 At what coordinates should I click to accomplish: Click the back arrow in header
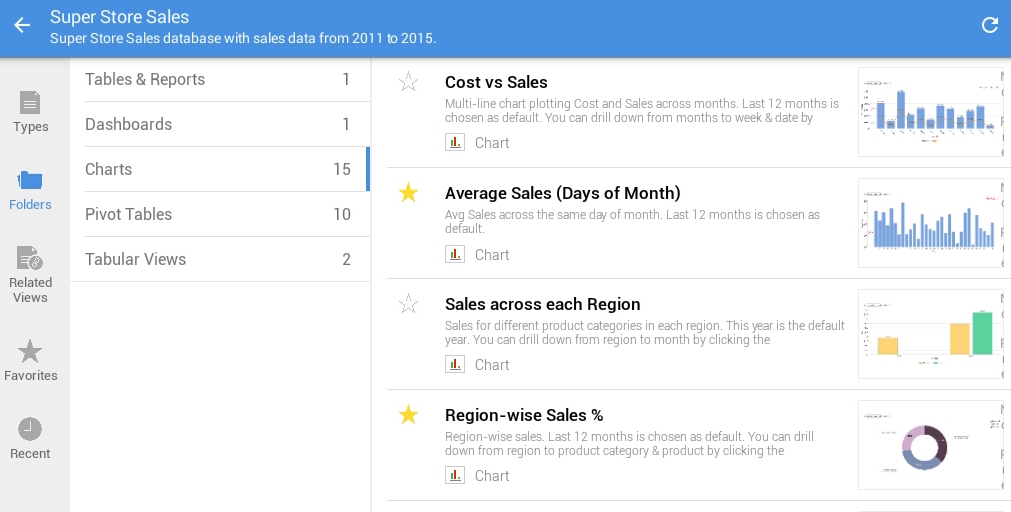pyautogui.click(x=22, y=26)
